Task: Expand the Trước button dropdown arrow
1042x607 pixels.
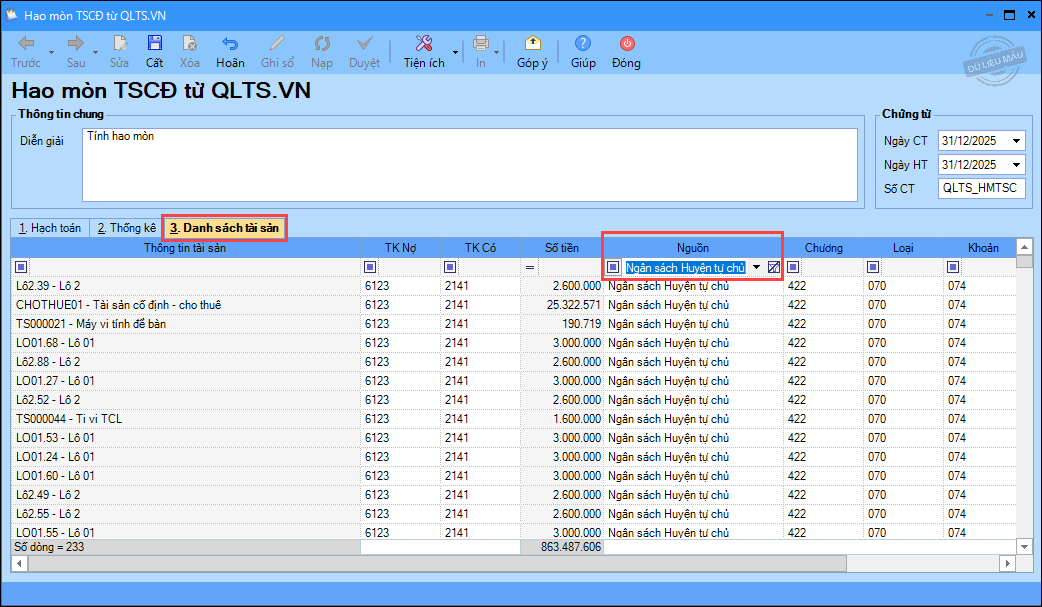Action: [x=52, y=52]
